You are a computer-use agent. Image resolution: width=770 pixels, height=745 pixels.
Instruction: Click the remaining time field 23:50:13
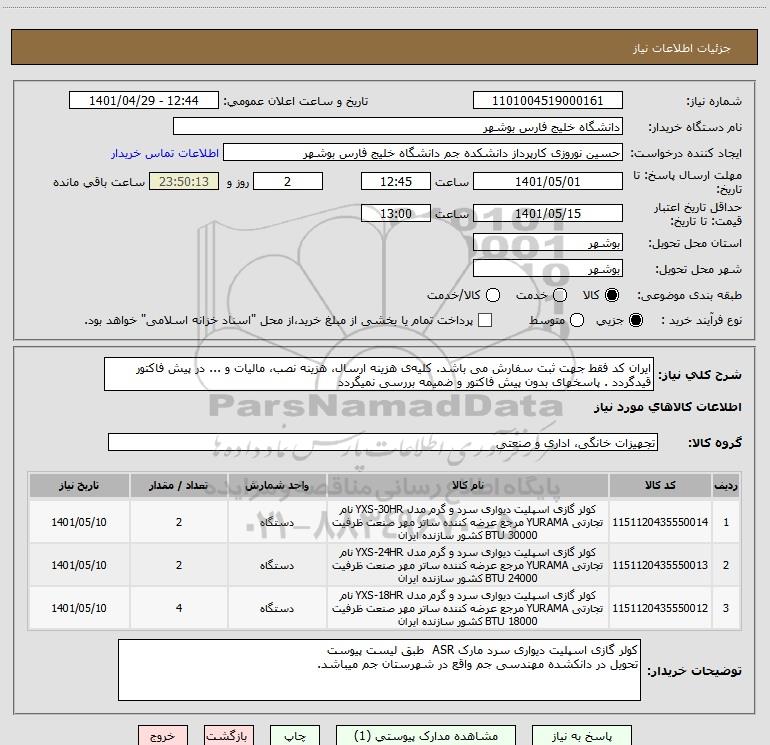point(184,181)
